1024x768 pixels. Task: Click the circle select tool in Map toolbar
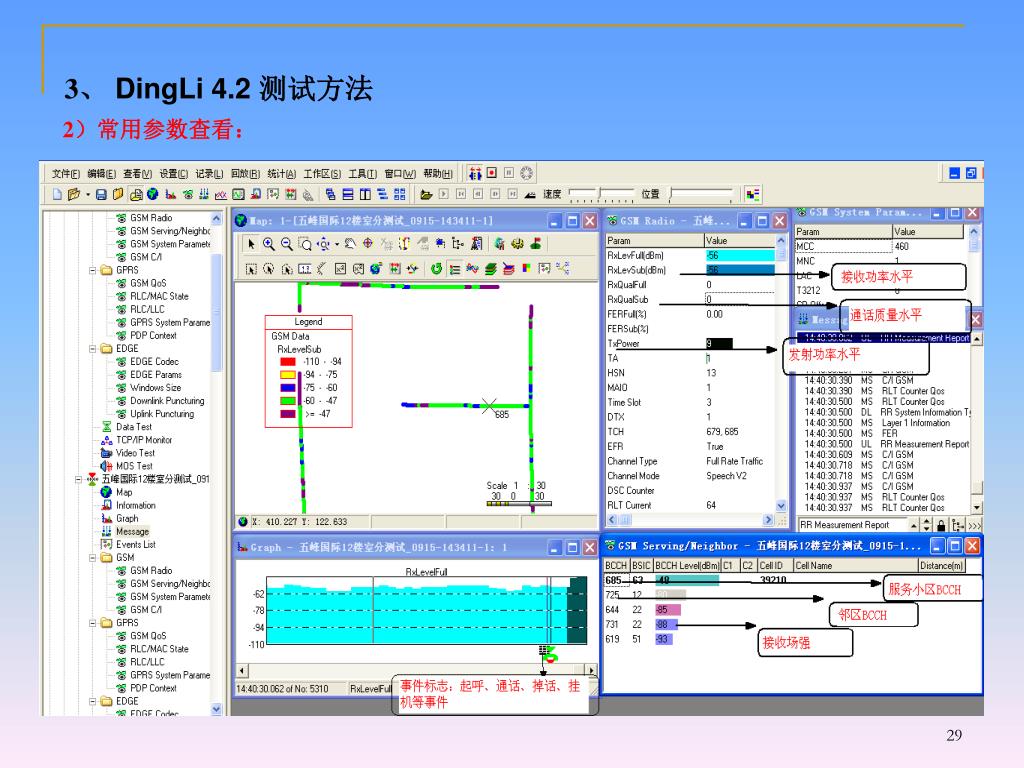click(x=268, y=268)
